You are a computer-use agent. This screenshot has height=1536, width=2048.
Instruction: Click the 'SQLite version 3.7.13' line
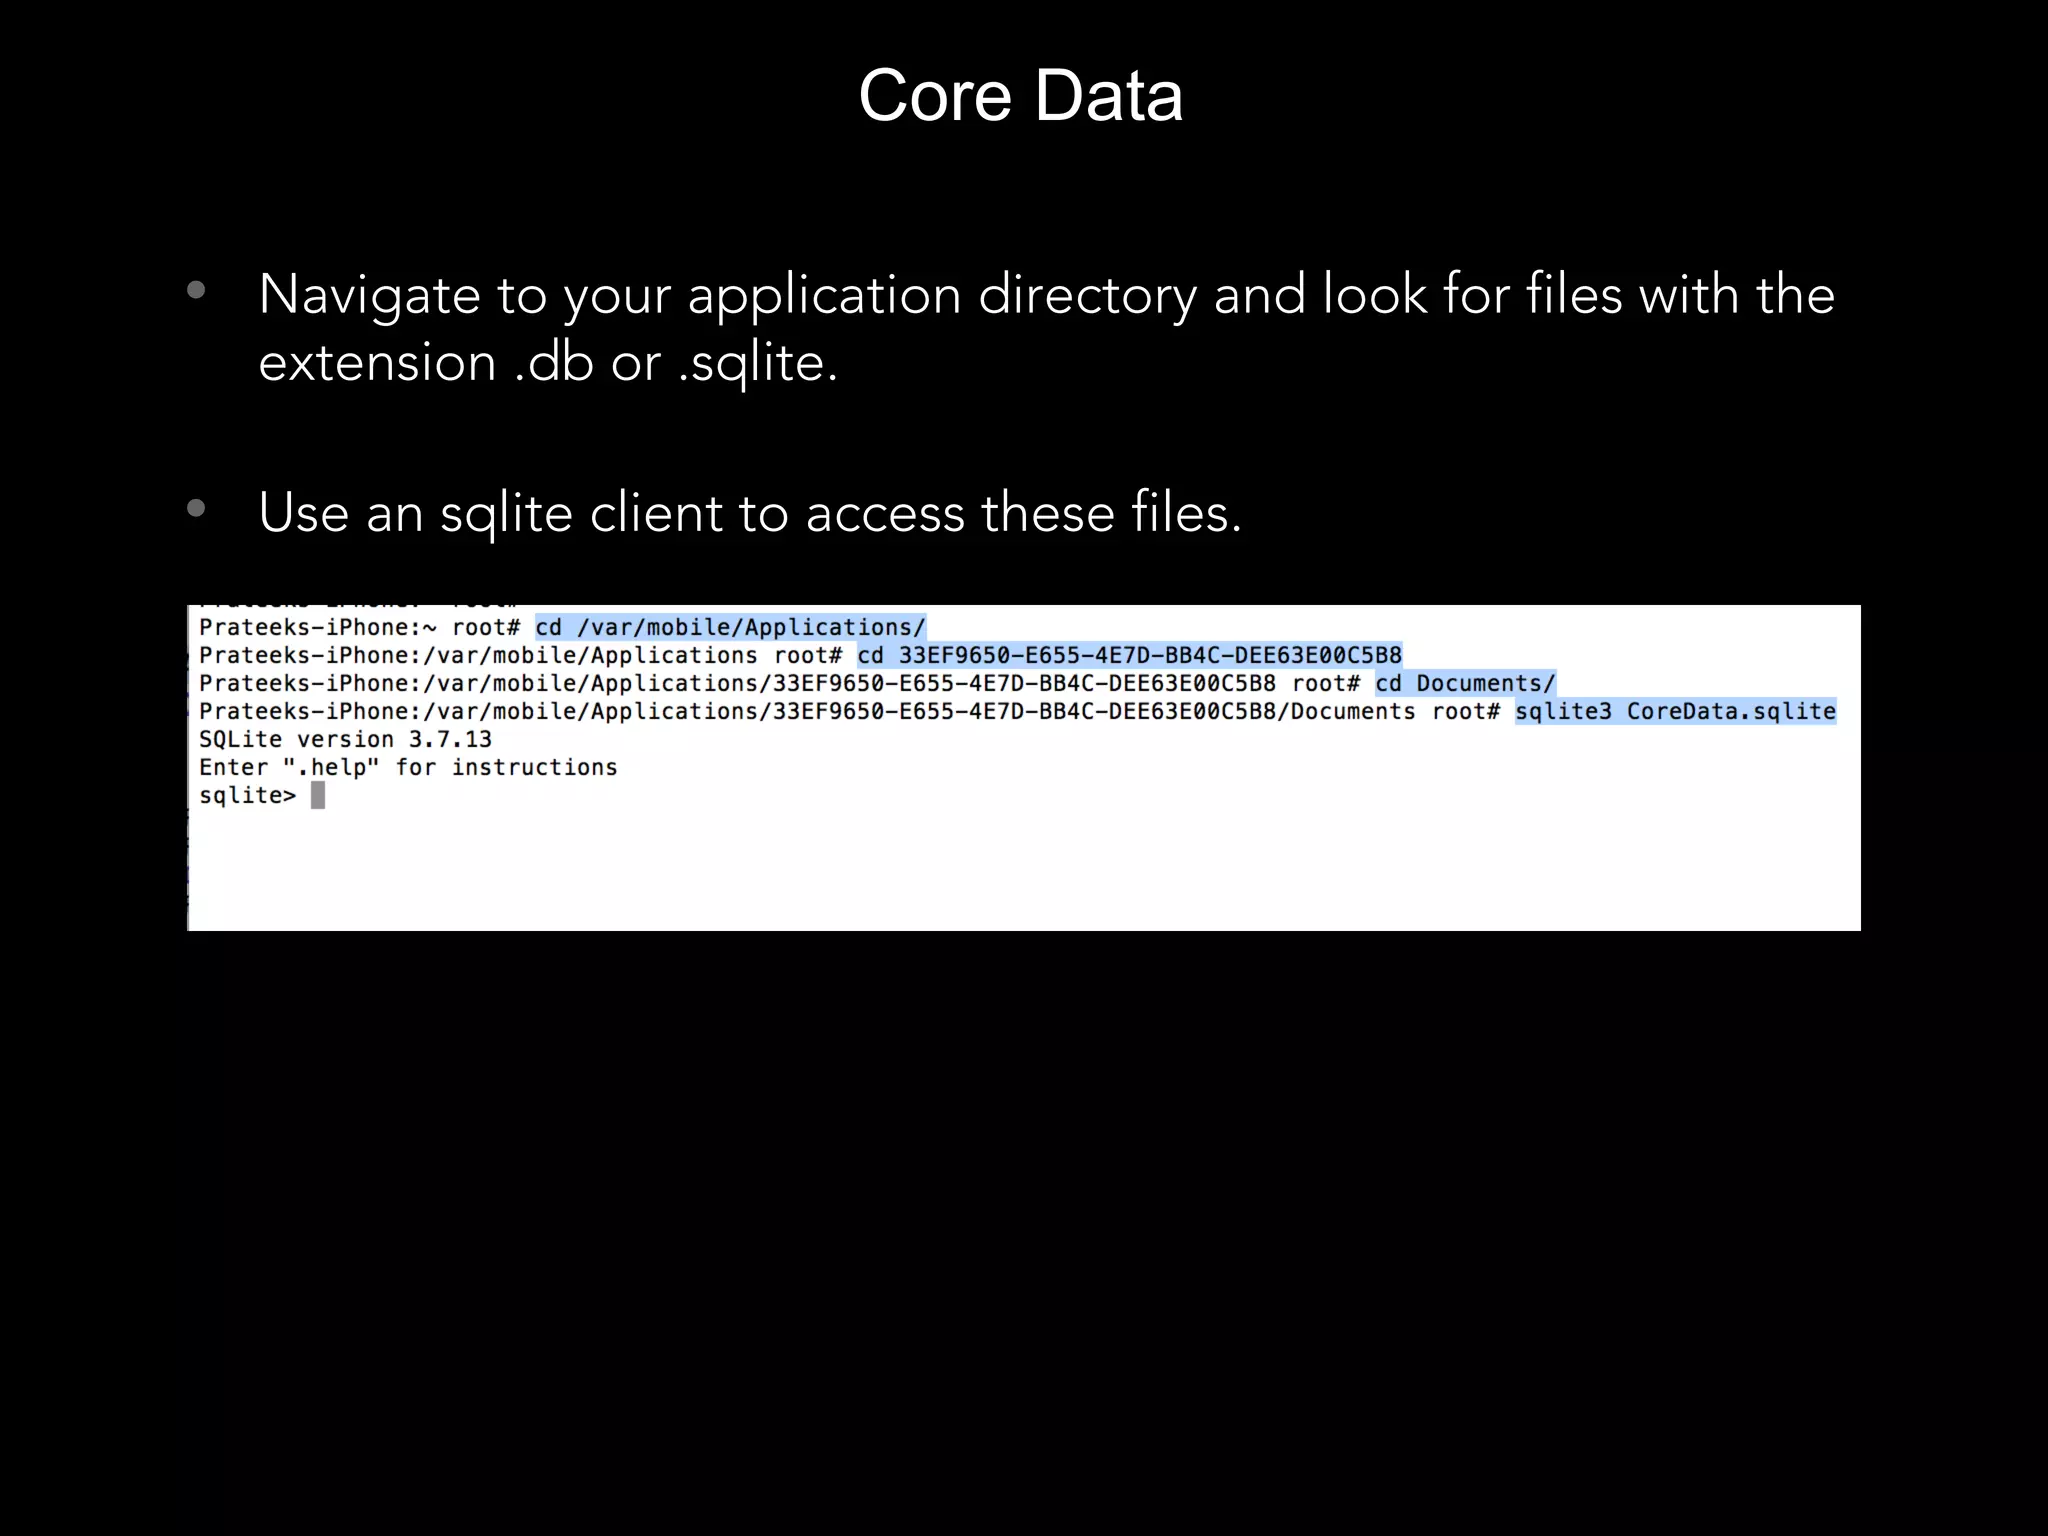[x=345, y=740]
